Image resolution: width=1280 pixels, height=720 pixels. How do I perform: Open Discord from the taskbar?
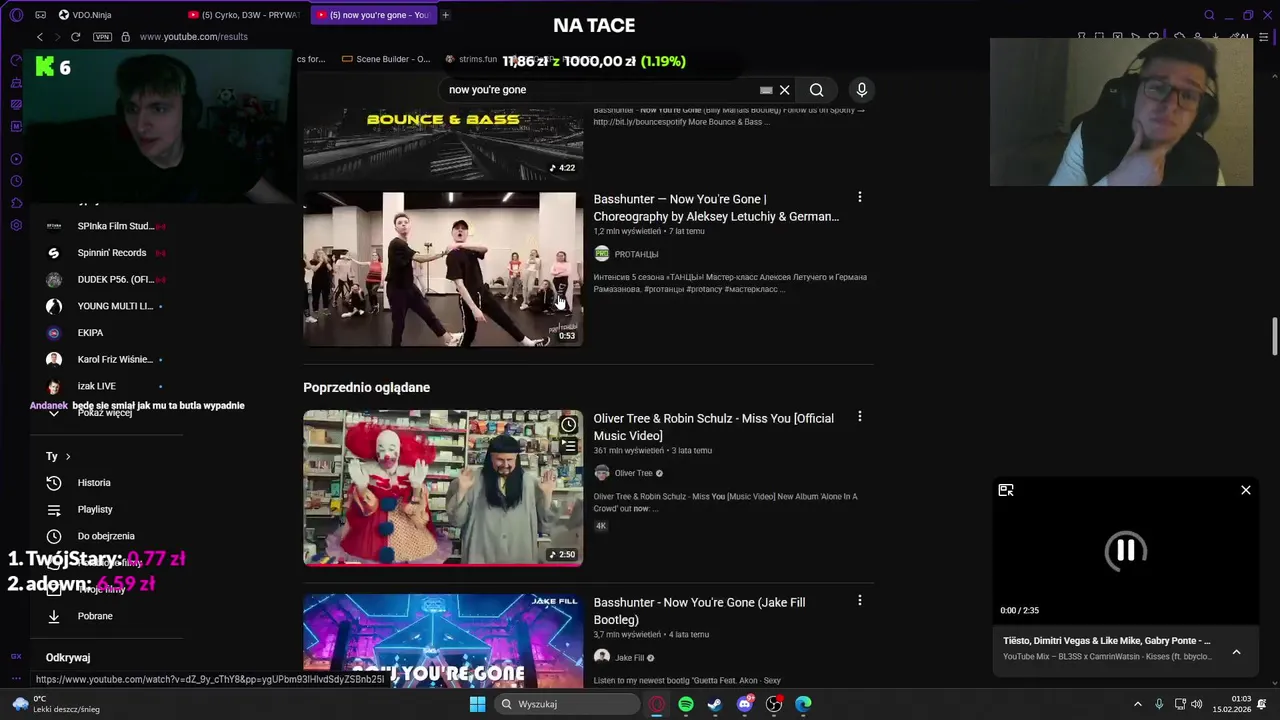point(745,704)
